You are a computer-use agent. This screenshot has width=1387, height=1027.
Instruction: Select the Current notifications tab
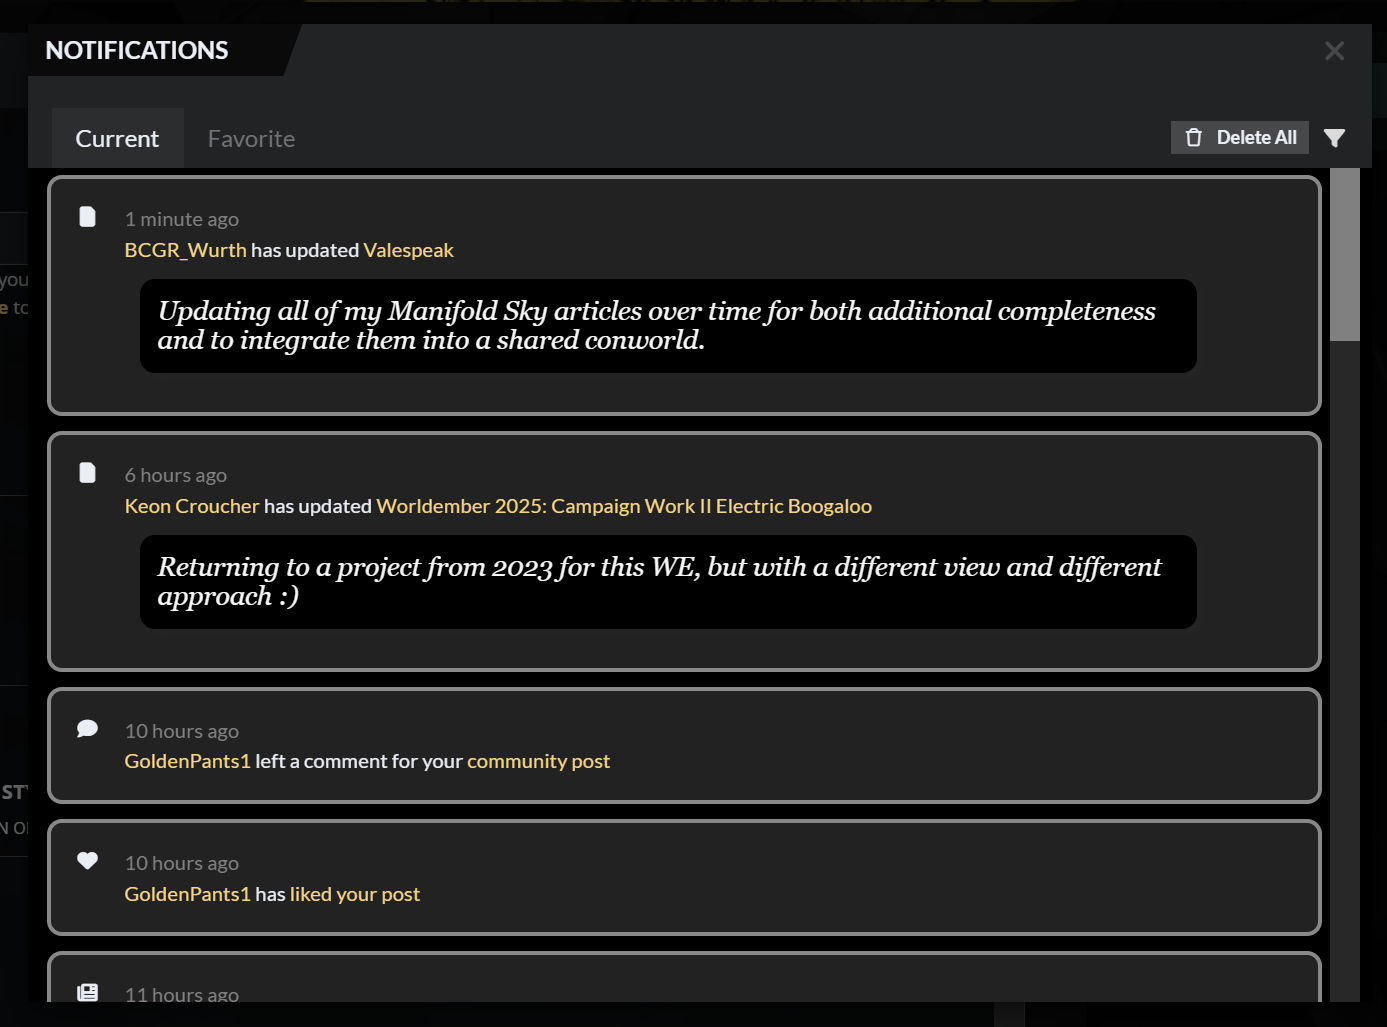point(117,139)
